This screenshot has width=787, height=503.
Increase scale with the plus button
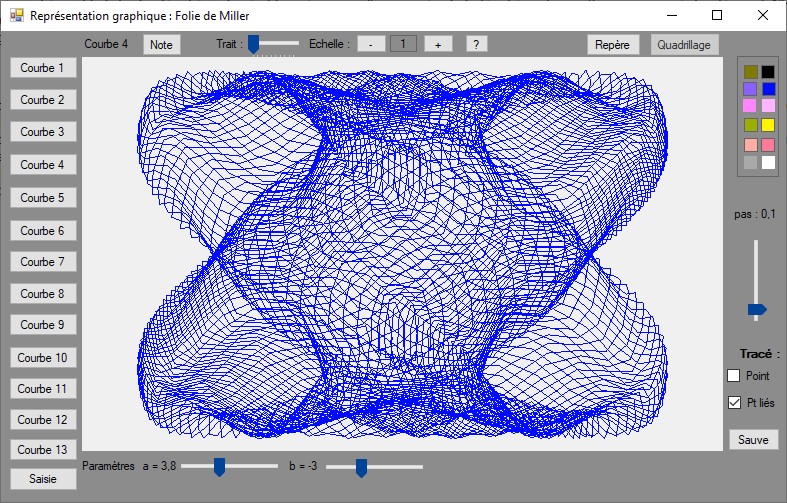438,44
